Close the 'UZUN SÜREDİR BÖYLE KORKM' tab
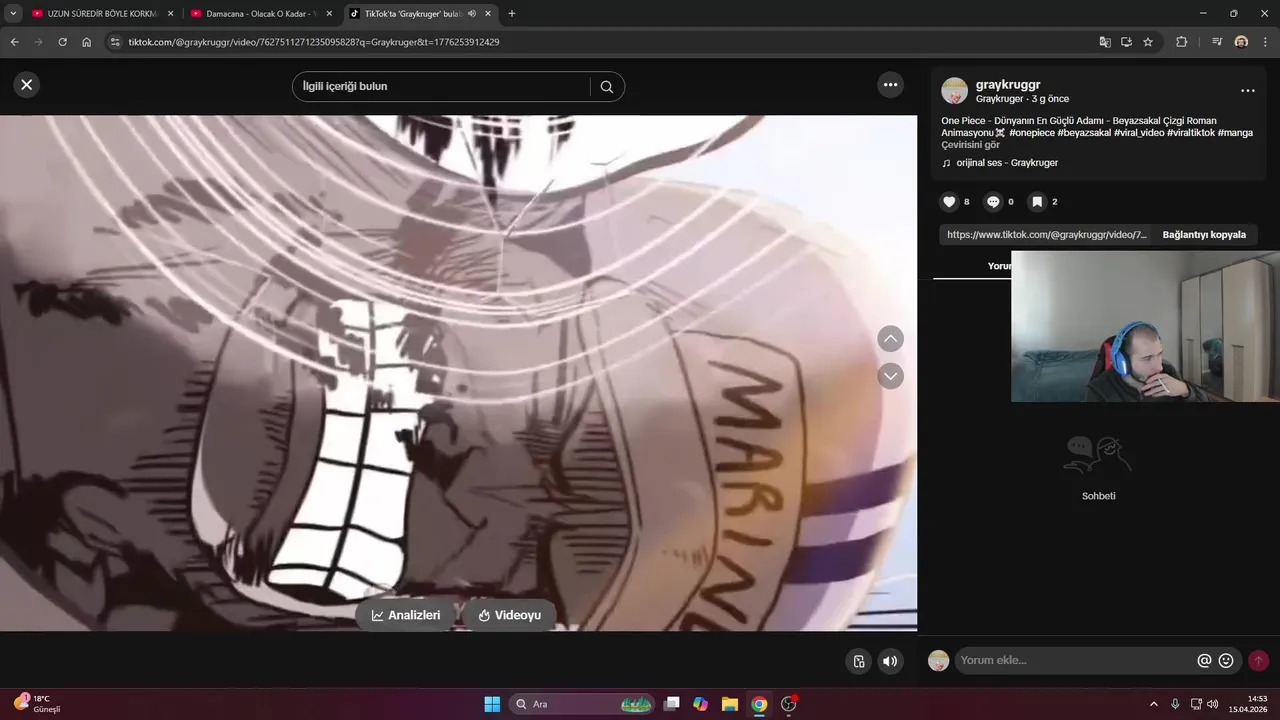This screenshot has width=1280, height=720. 170,14
